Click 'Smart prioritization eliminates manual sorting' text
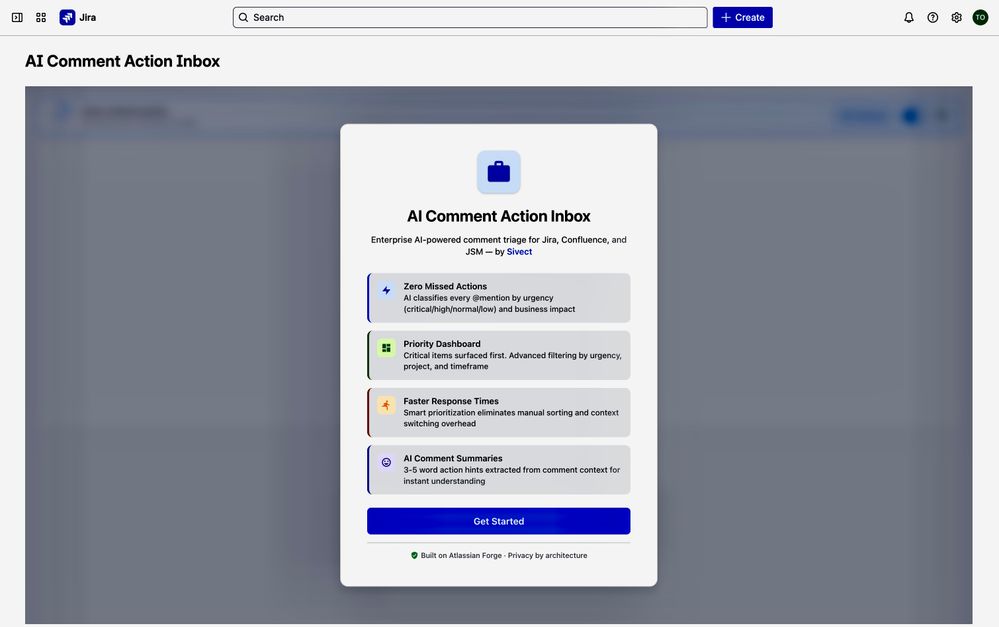The image size is (999, 627). 511,418
